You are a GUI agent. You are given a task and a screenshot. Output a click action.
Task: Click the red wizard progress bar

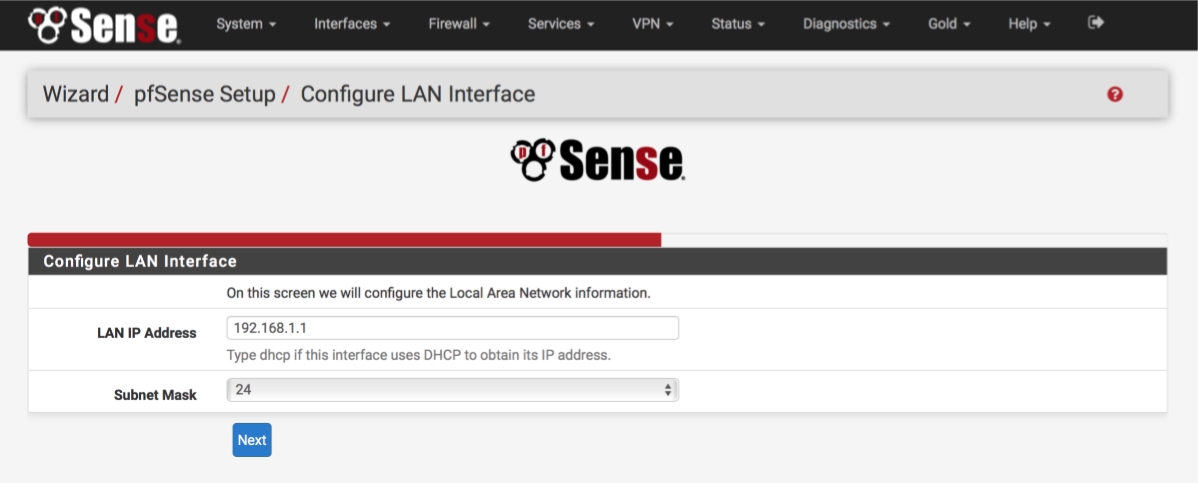(x=345, y=240)
